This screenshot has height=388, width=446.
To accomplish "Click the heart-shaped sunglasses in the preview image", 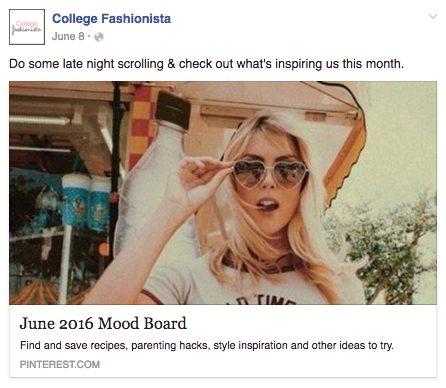I will coord(270,174).
